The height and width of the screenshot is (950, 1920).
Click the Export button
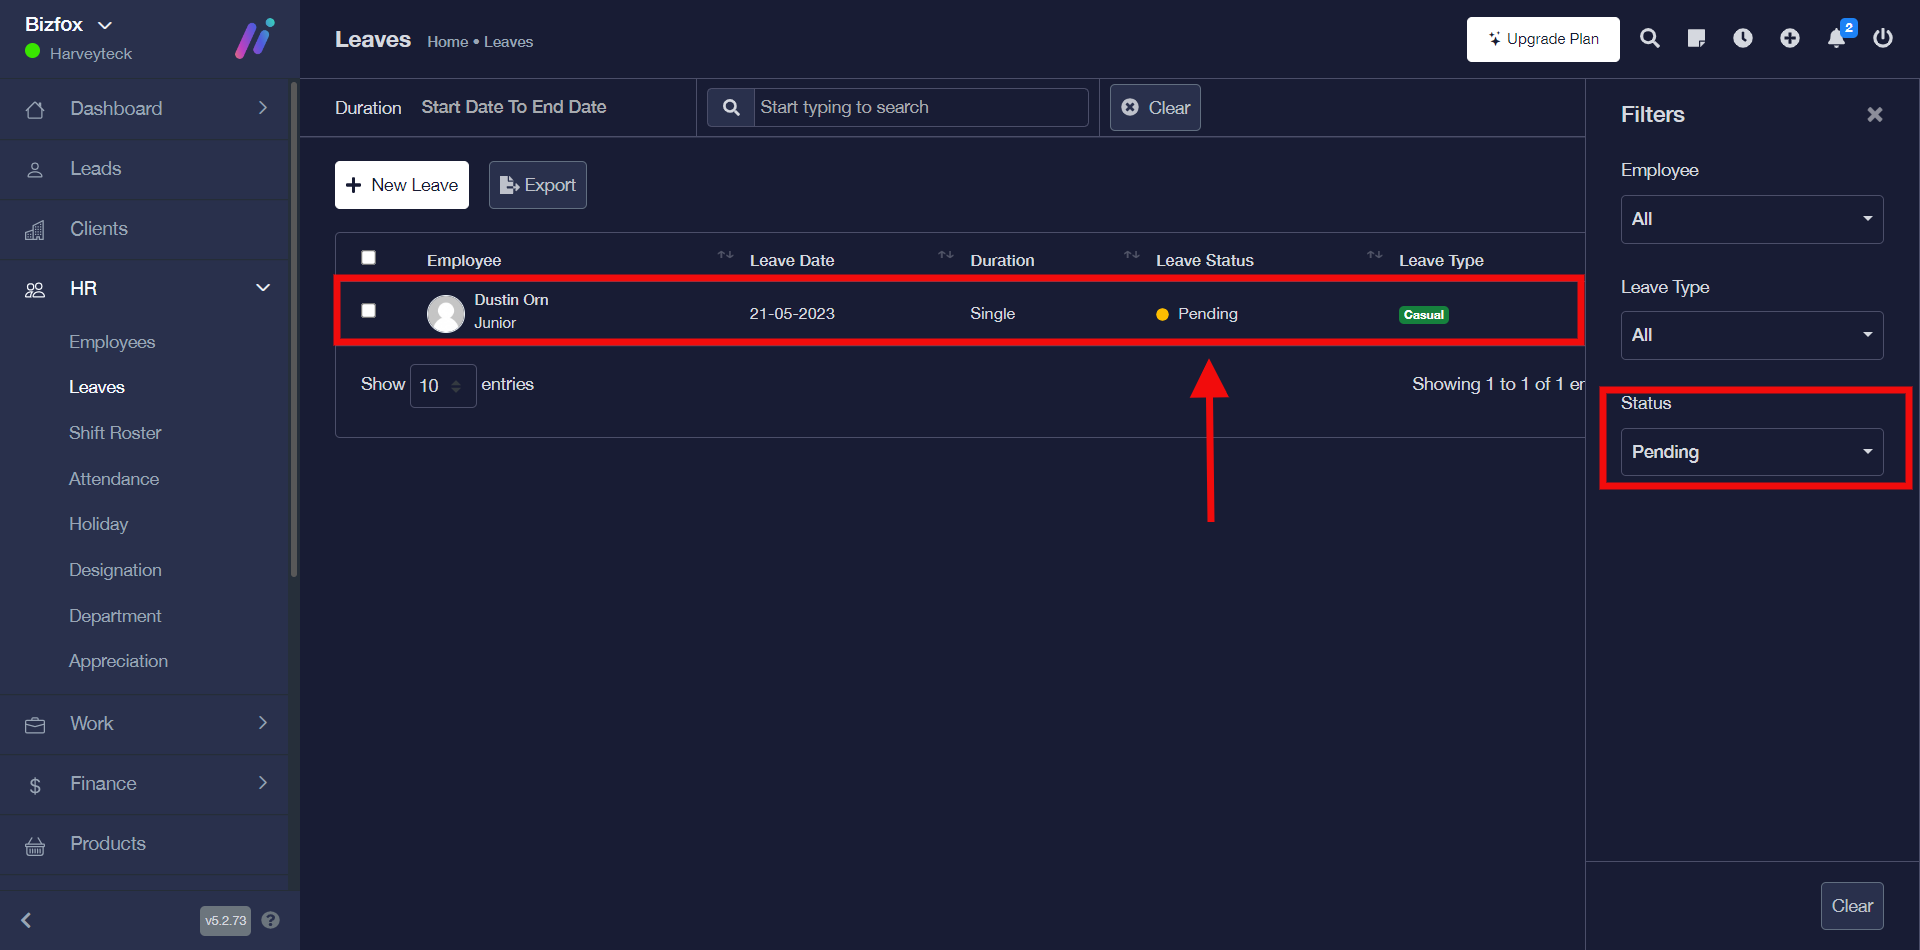point(538,185)
